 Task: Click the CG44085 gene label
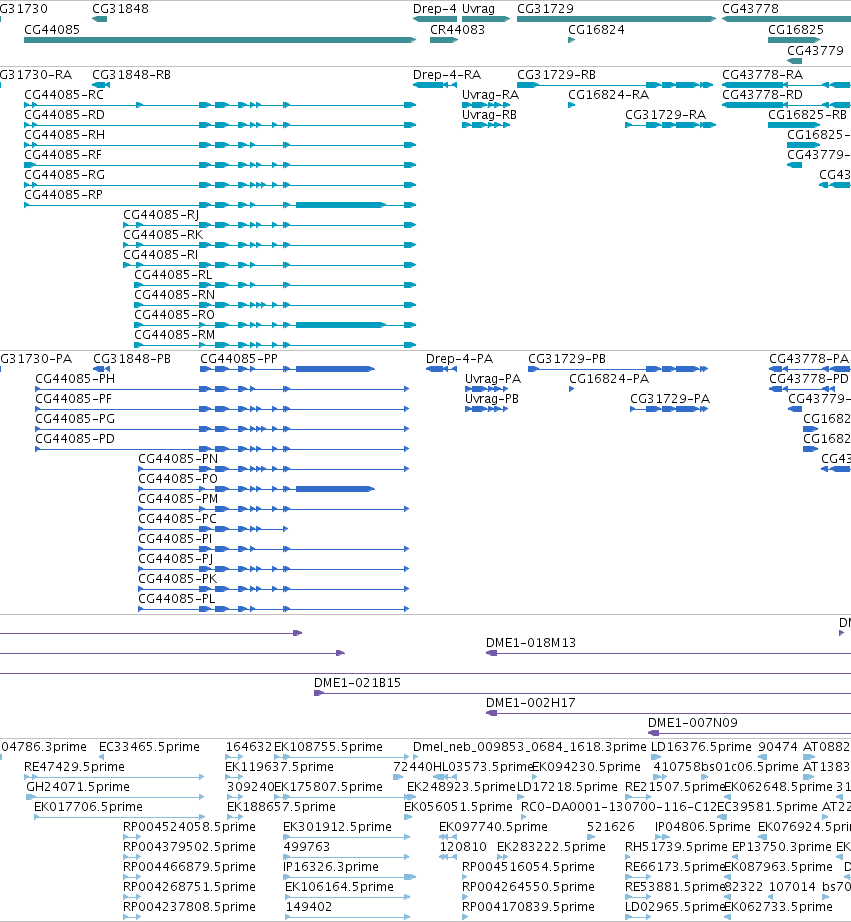pyautogui.click(x=52, y=29)
